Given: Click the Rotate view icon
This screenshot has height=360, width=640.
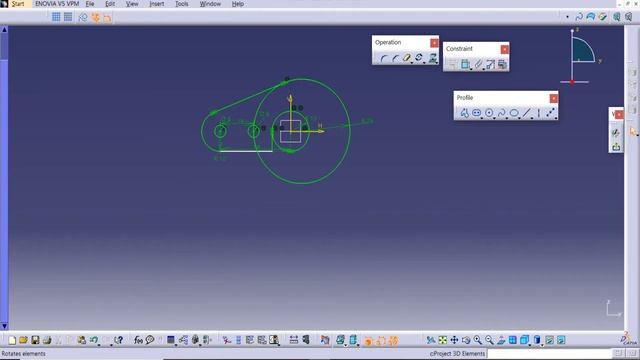Looking at the screenshot, I should click(466, 340).
